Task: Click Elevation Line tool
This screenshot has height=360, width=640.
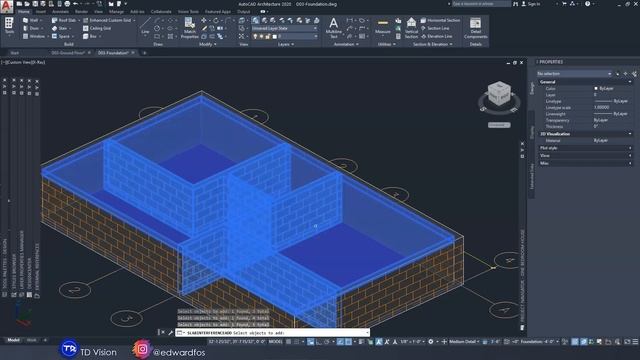Action: [436, 36]
